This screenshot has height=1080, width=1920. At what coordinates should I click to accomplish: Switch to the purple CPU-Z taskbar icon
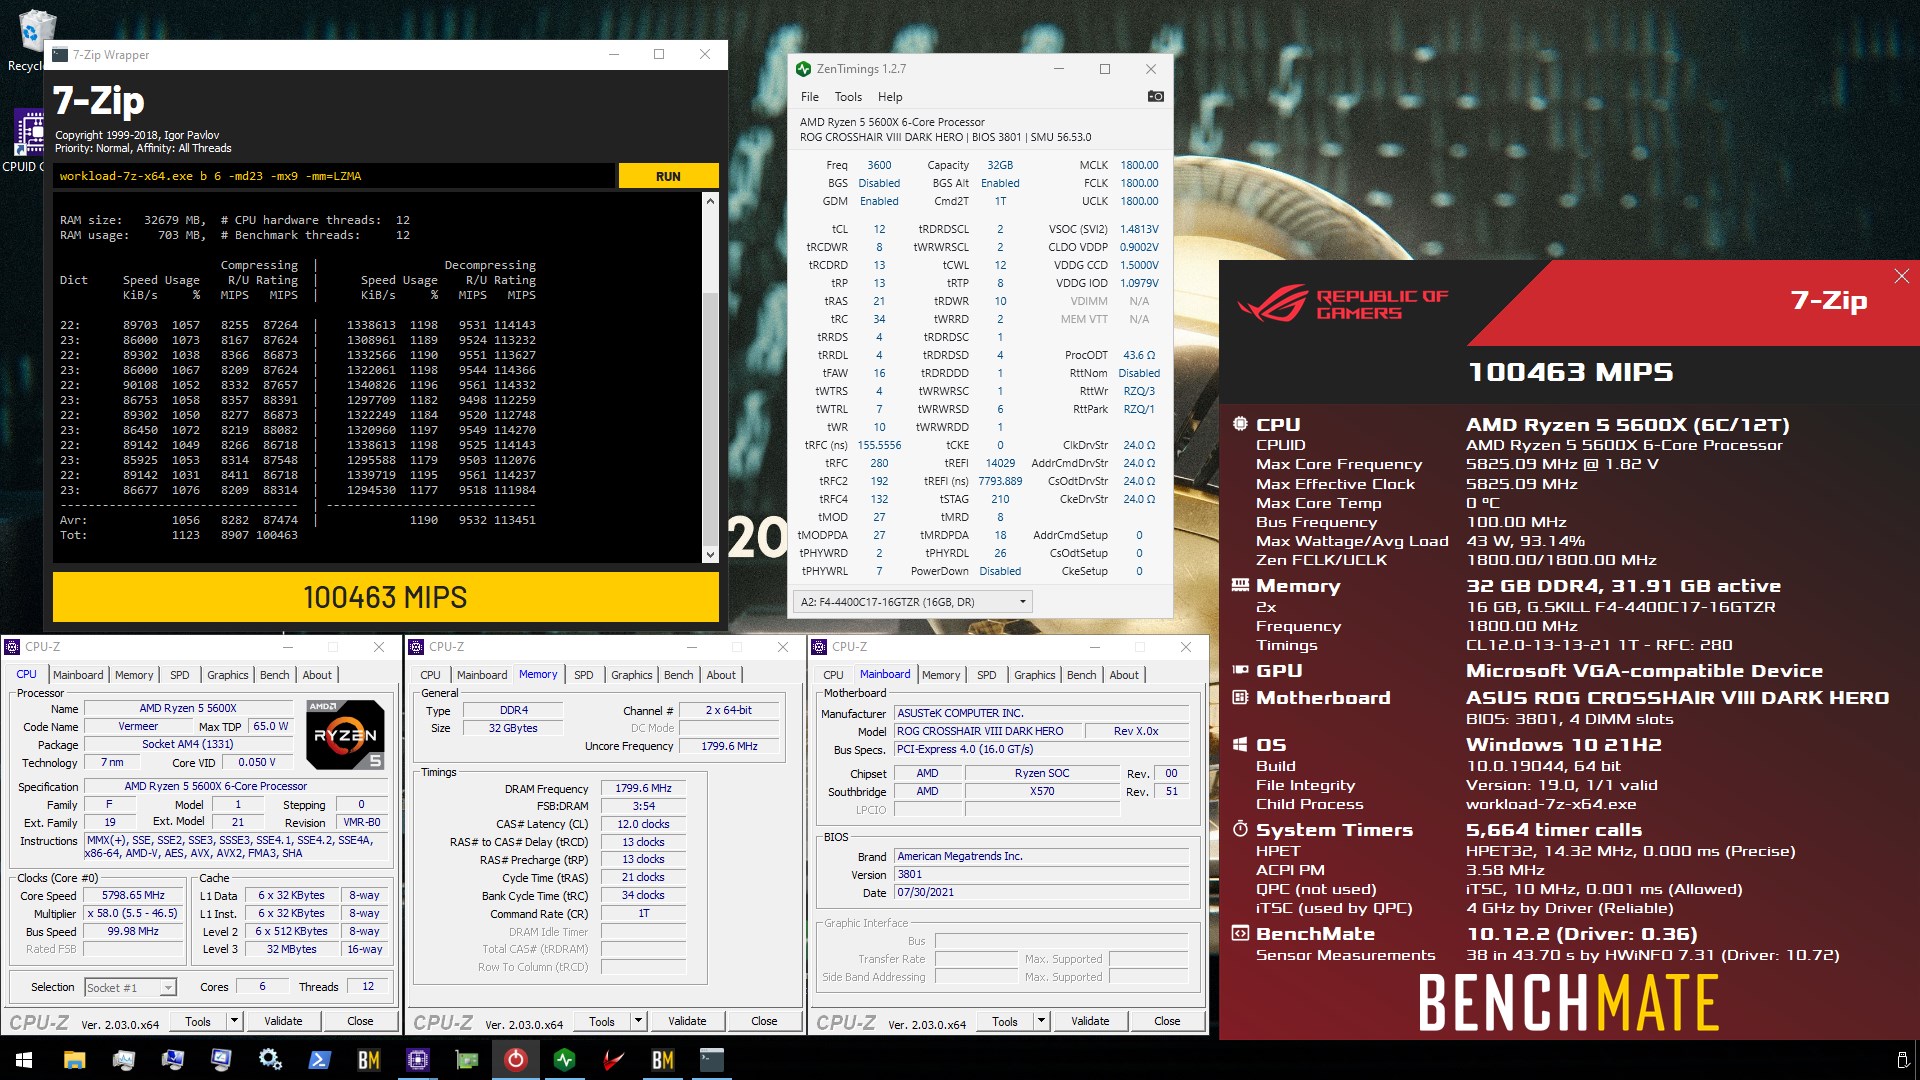(417, 1060)
